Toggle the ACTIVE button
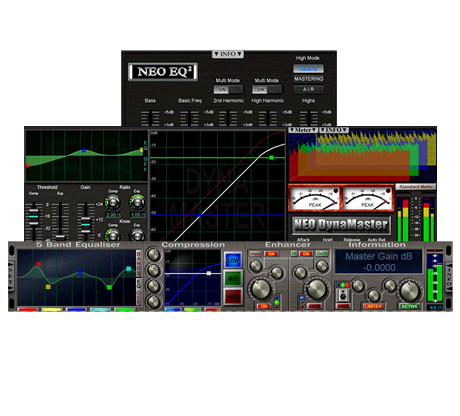 [409, 306]
